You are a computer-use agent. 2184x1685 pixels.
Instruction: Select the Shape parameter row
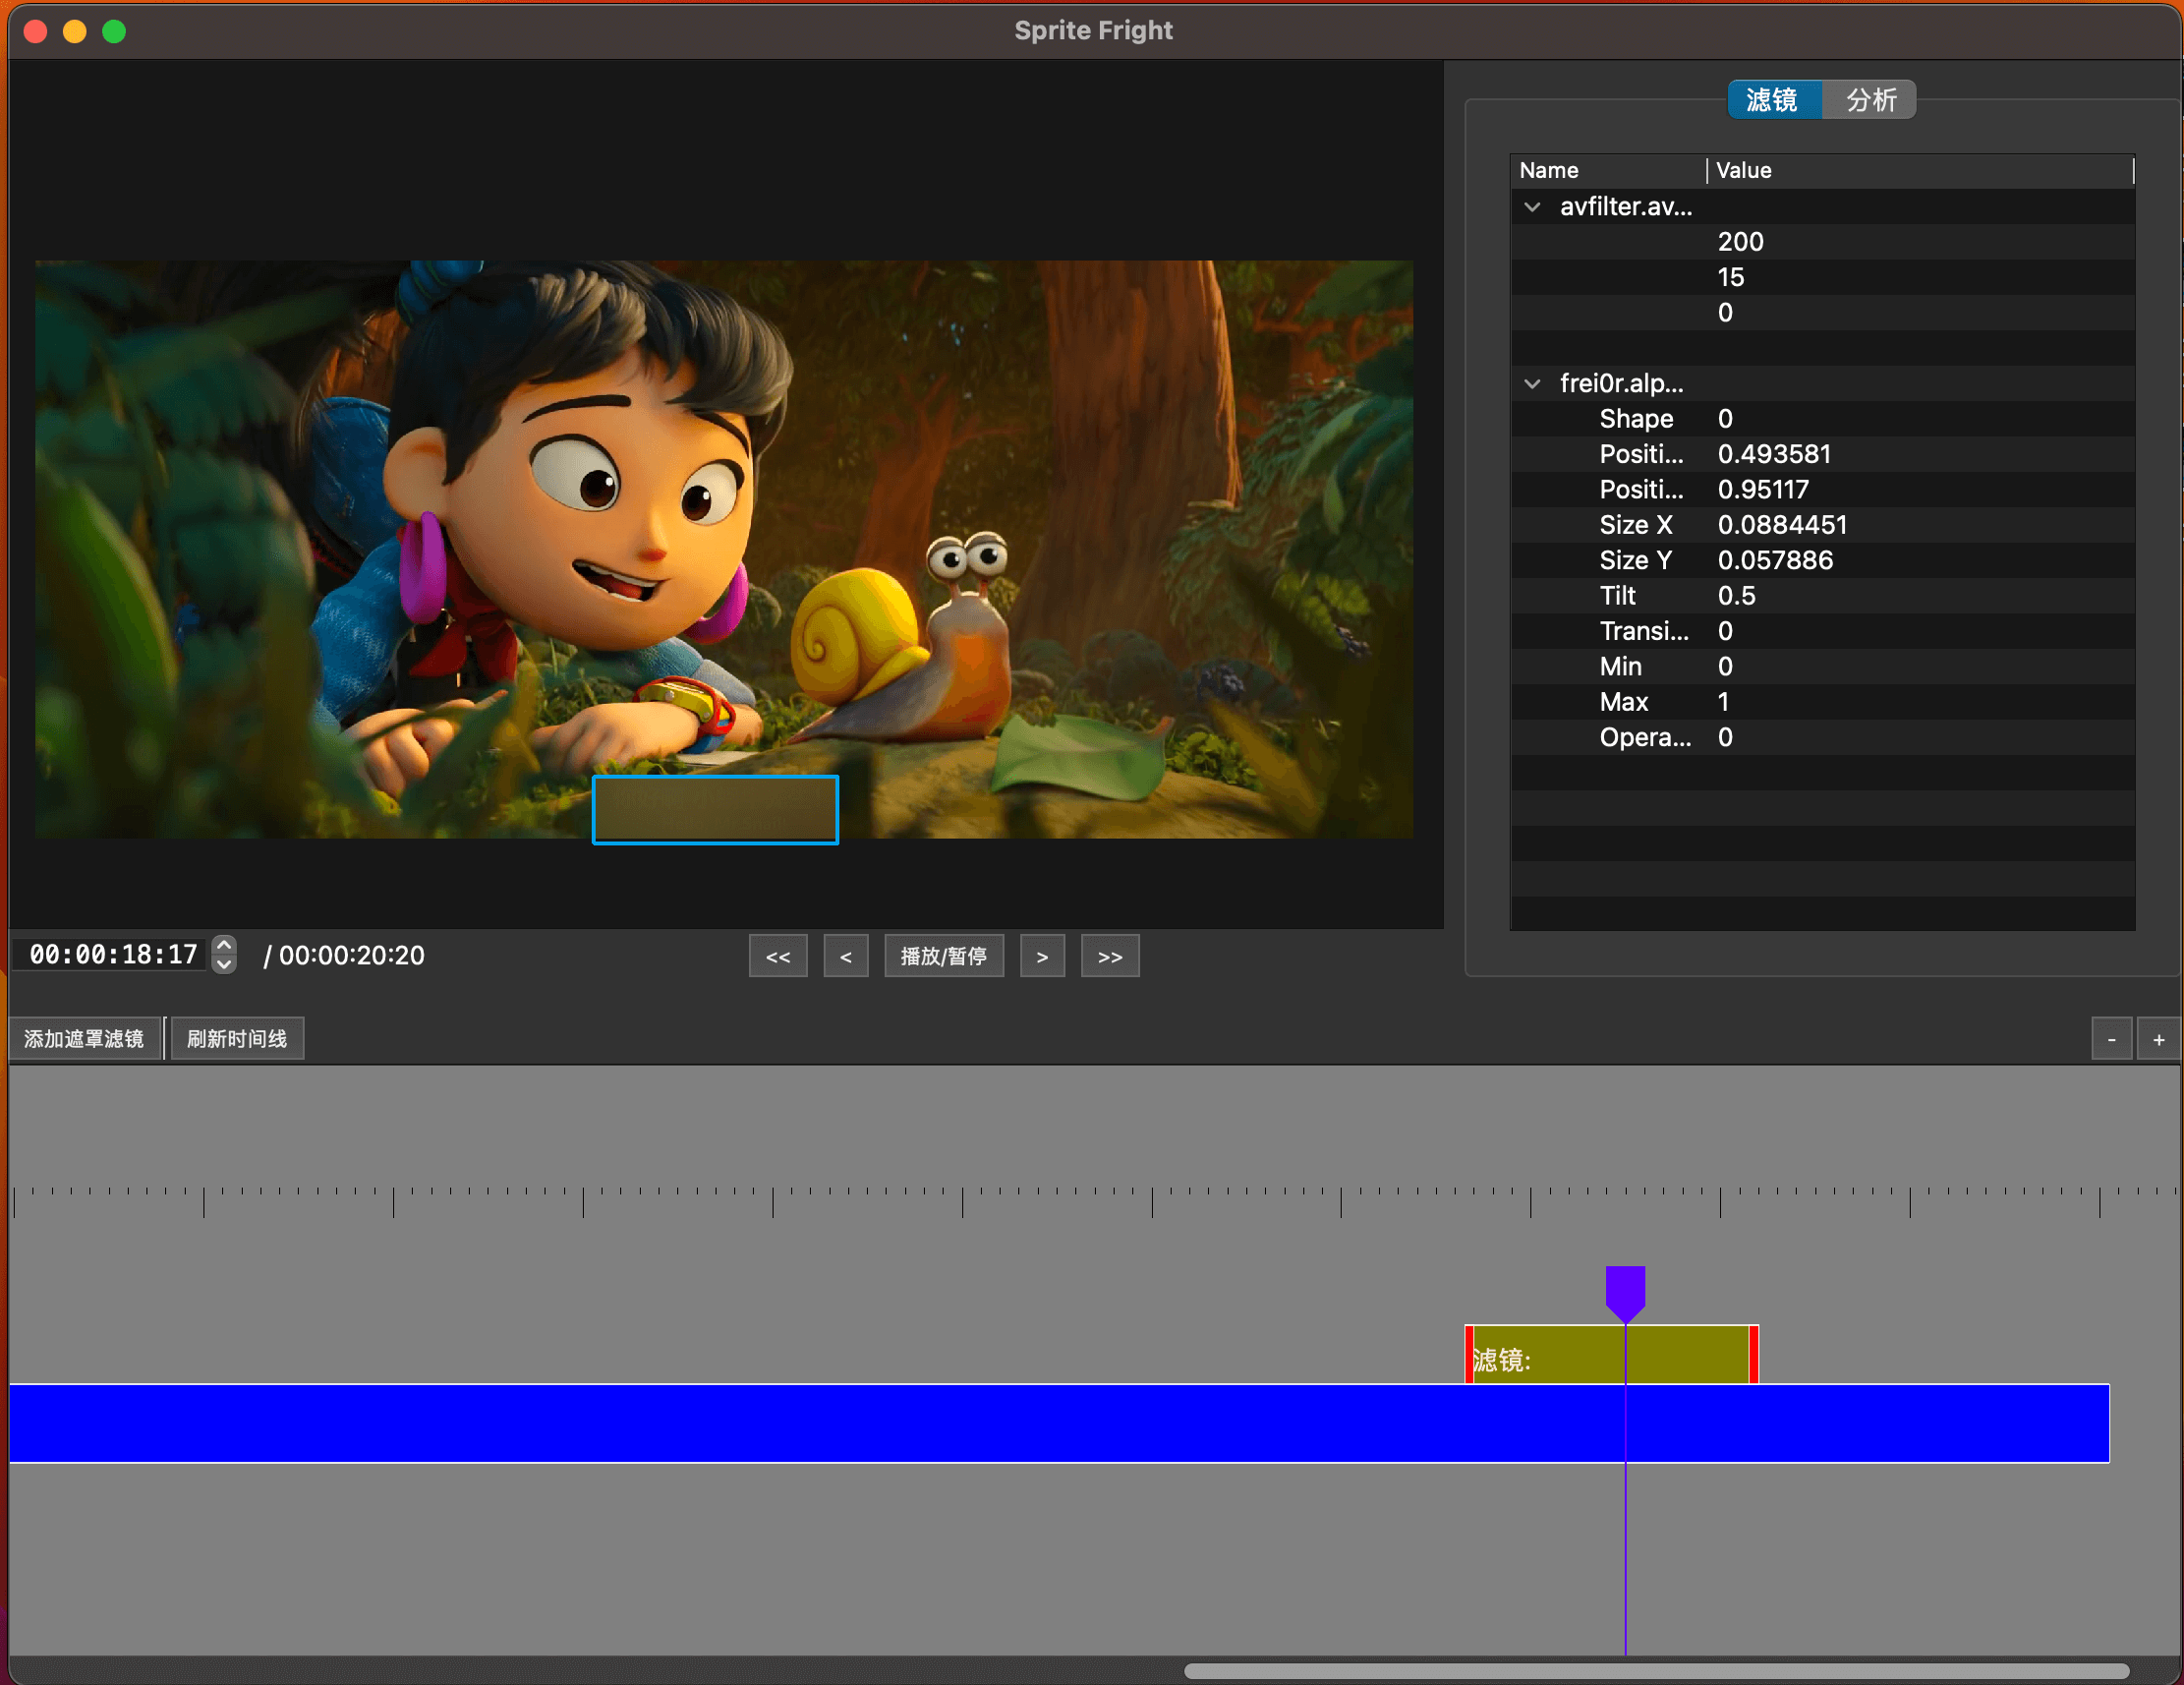click(1823, 419)
